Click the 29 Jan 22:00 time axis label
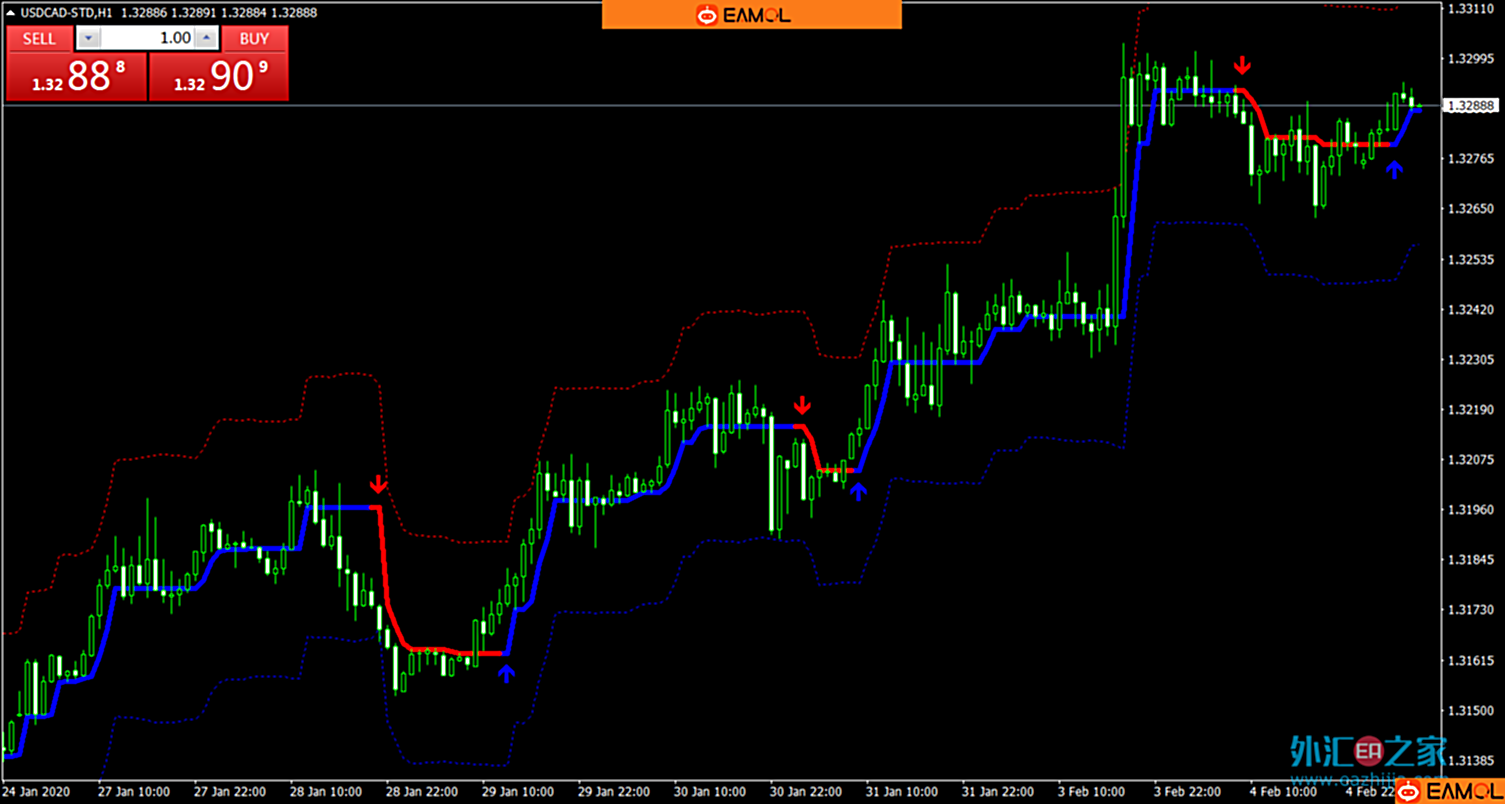This screenshot has height=804, width=1505. pyautogui.click(x=614, y=791)
